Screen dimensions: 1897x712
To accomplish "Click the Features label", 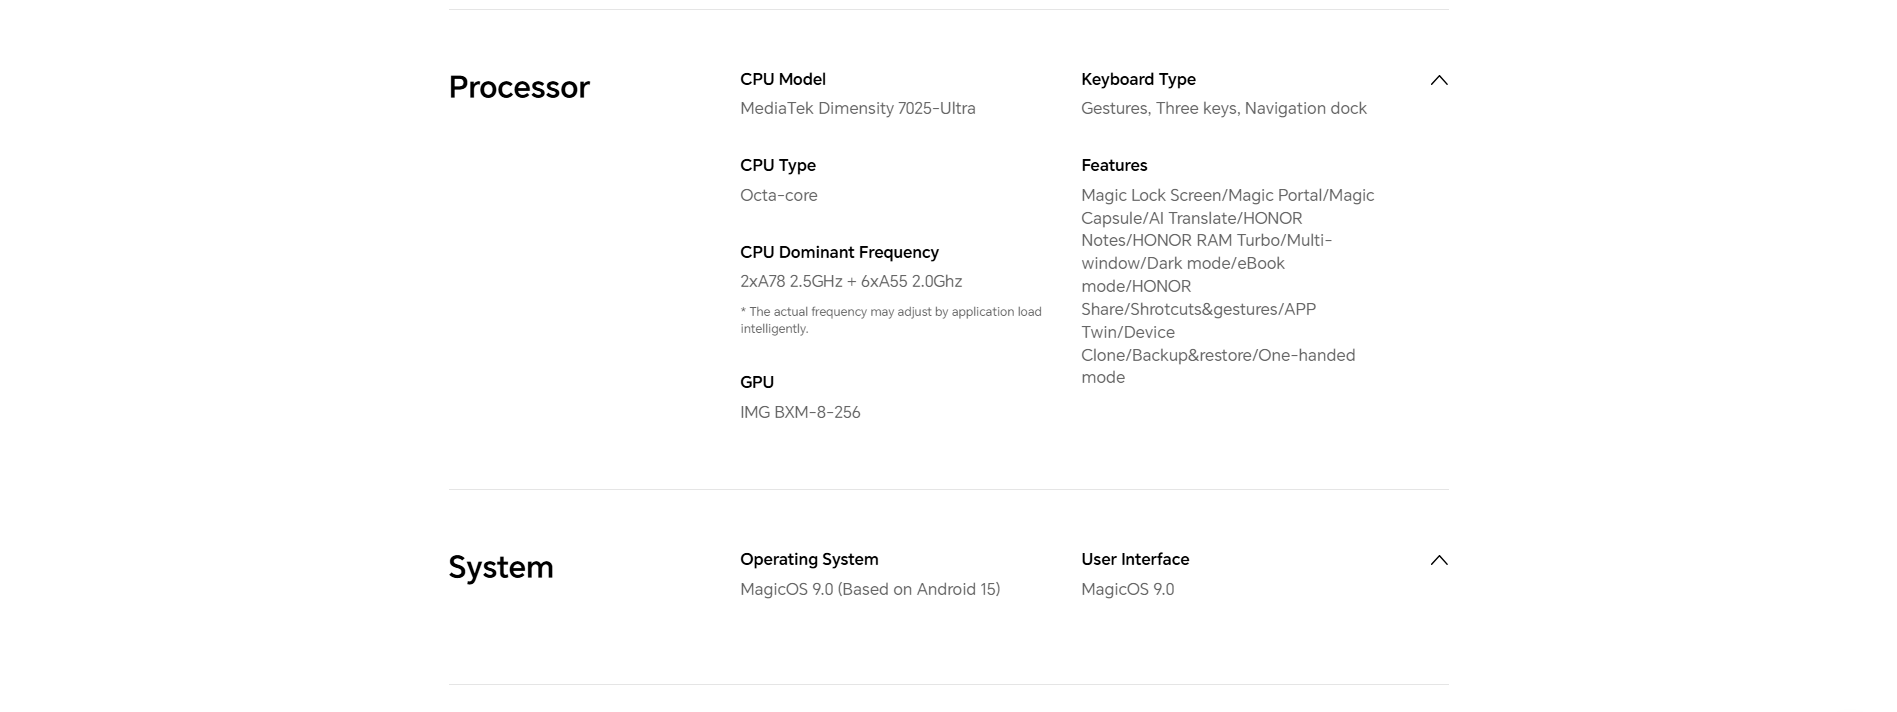I will click(1114, 165).
